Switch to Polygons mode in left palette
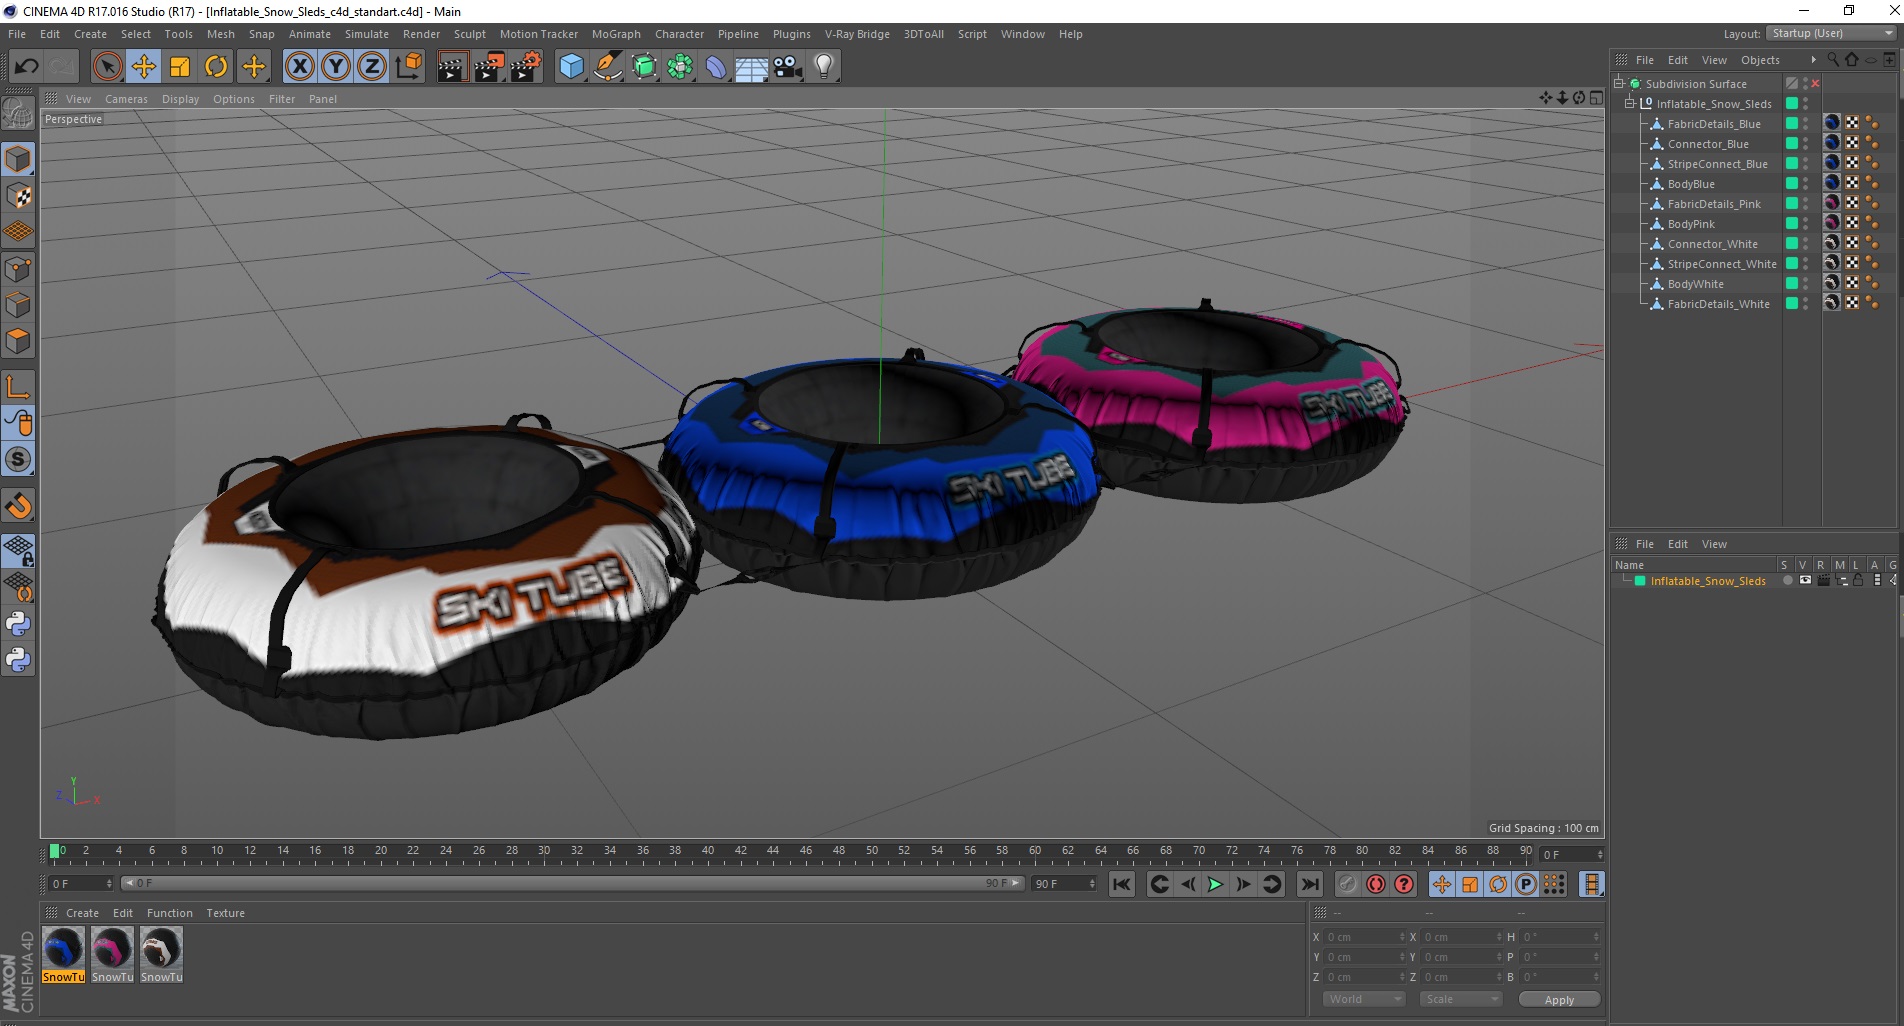 coord(18,341)
